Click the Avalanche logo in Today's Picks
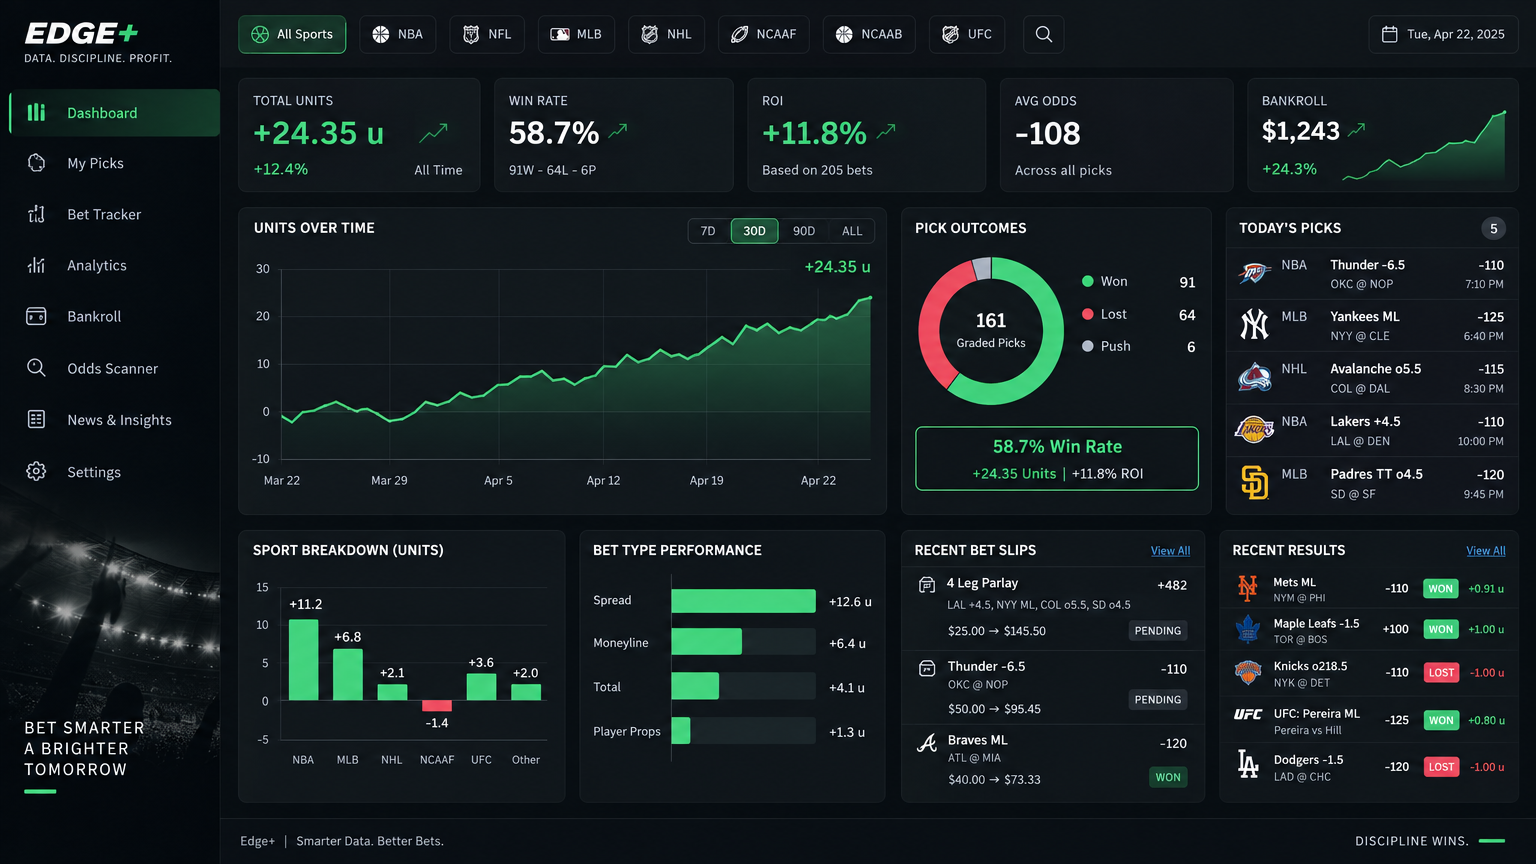This screenshot has width=1536, height=864. click(1254, 377)
